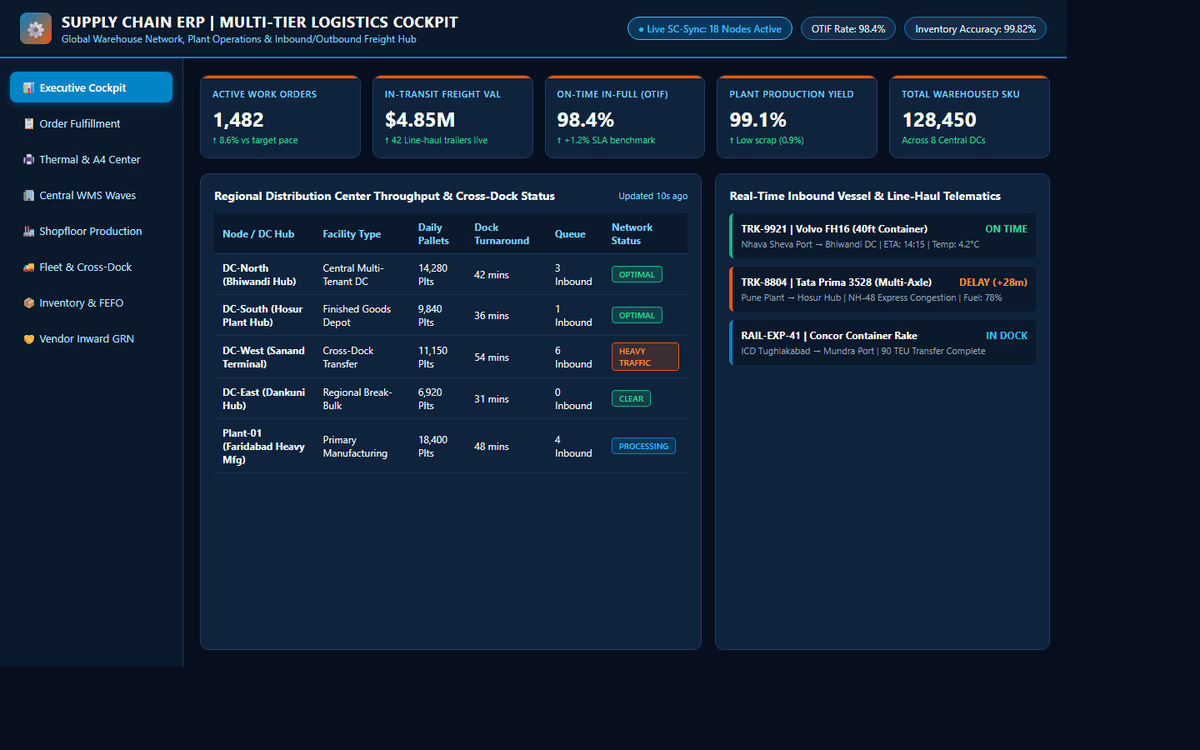Click the HEAVY TRAFFIC badge for DC-West
This screenshot has height=750, width=1200.
click(645, 357)
